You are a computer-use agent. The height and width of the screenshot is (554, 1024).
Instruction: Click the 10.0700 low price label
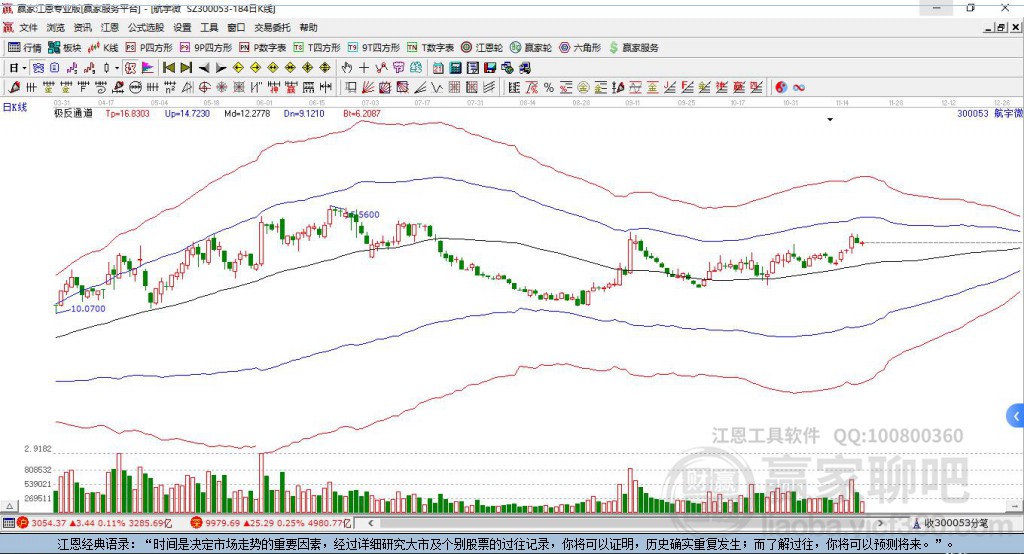point(88,309)
